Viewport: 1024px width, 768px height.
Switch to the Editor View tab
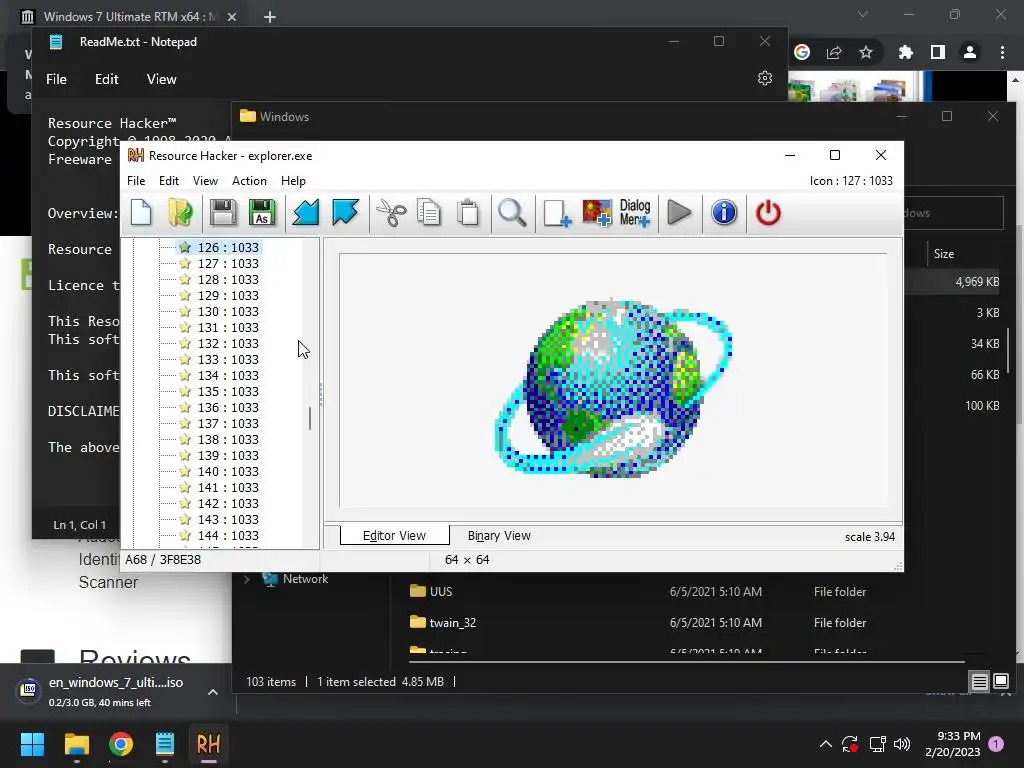(x=394, y=536)
